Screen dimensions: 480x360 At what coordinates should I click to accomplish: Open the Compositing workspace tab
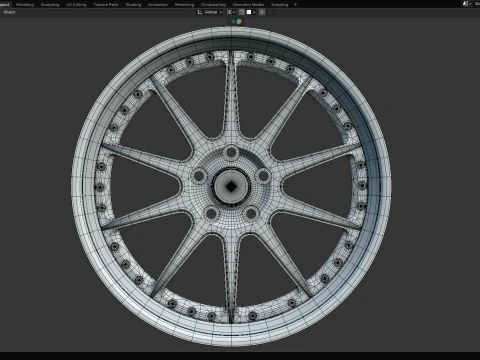[213, 5]
